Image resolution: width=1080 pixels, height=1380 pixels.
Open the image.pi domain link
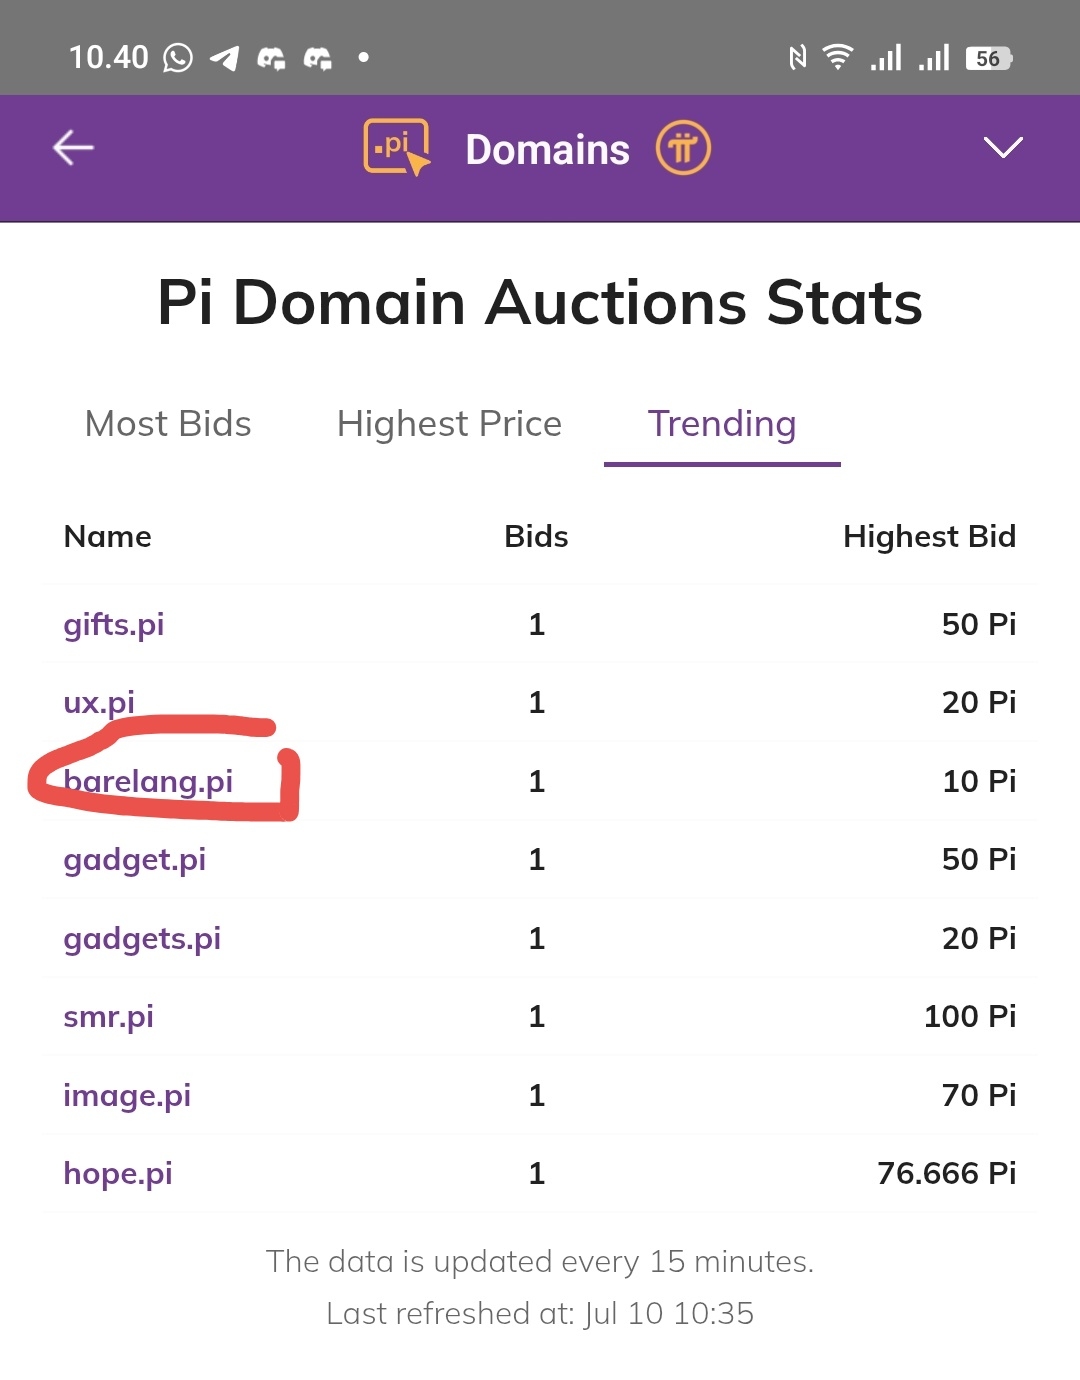[x=127, y=1096]
